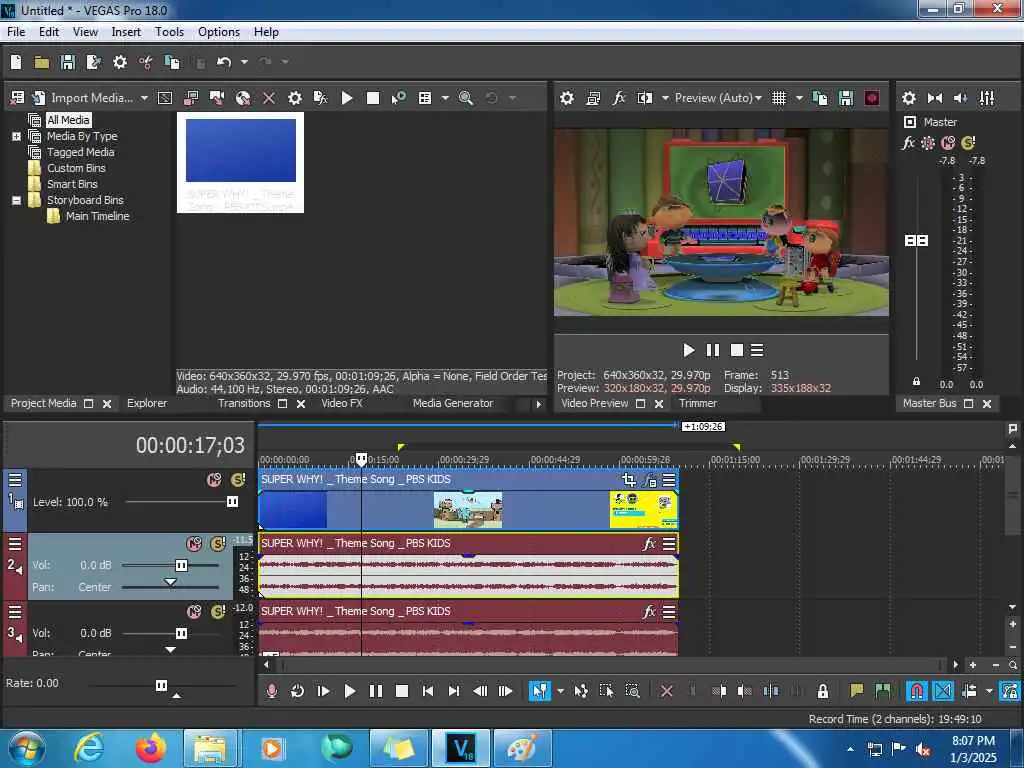Toggle Master Bus mute button
The image size is (1024, 768).
coord(948,143)
